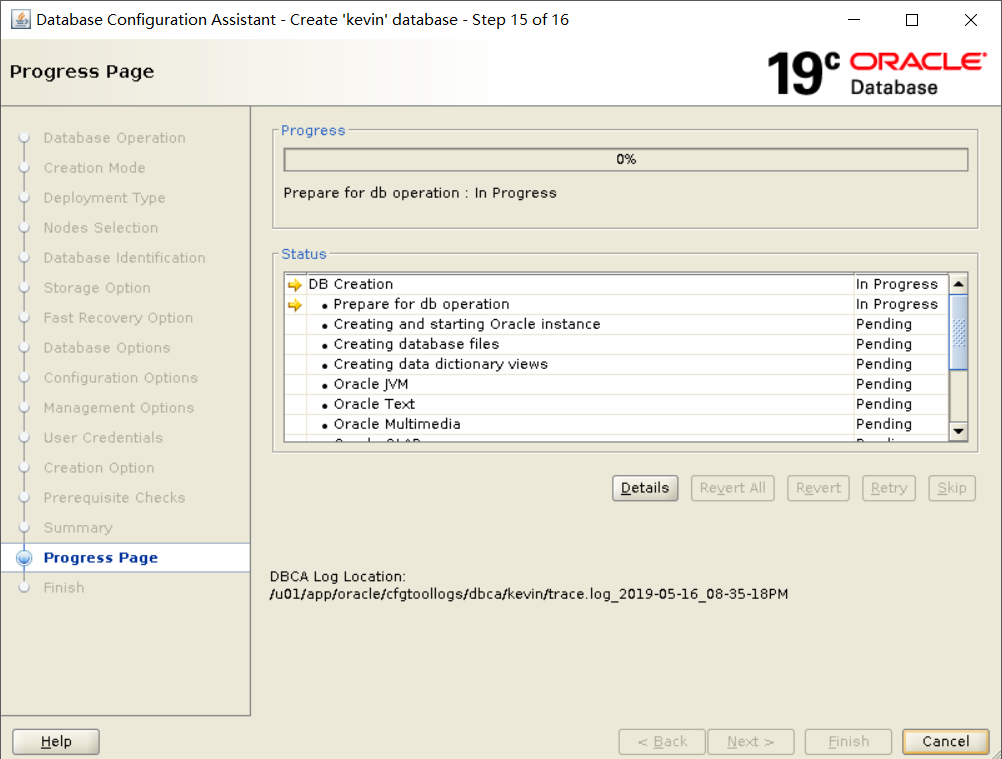The width and height of the screenshot is (1002, 759).
Task: Click the Skip button
Action: click(952, 488)
